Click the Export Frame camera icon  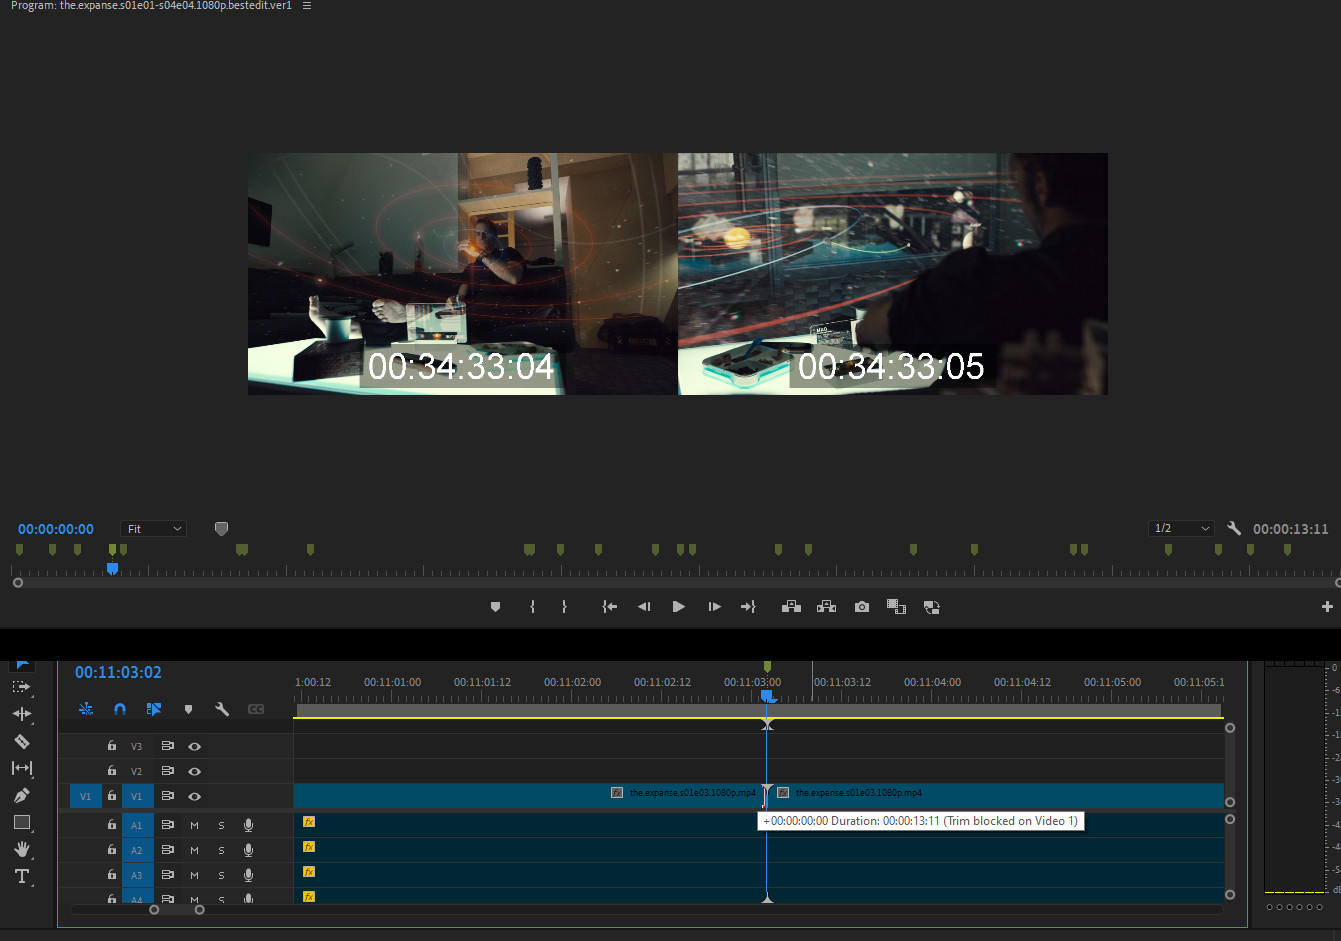coord(862,607)
